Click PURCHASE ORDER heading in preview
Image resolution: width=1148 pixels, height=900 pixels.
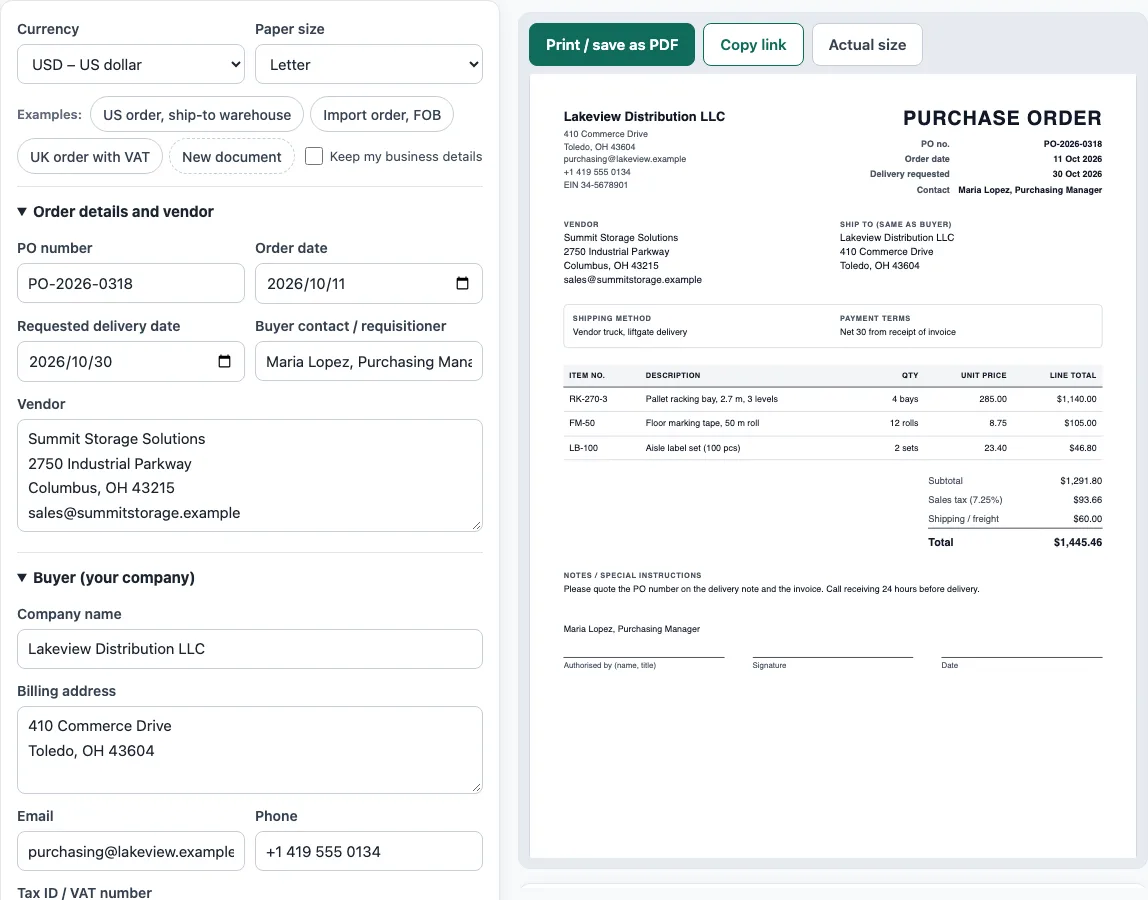click(x=1002, y=118)
